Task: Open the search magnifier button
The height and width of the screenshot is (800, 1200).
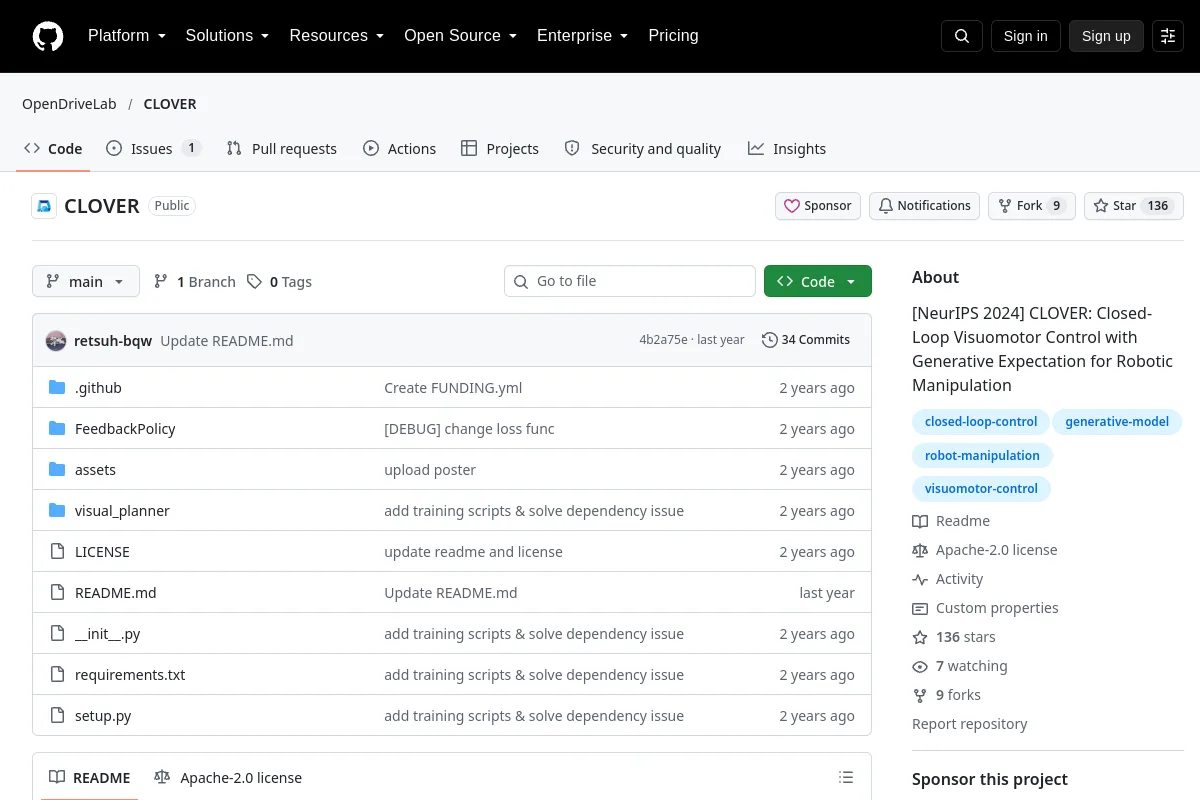Action: tap(962, 36)
